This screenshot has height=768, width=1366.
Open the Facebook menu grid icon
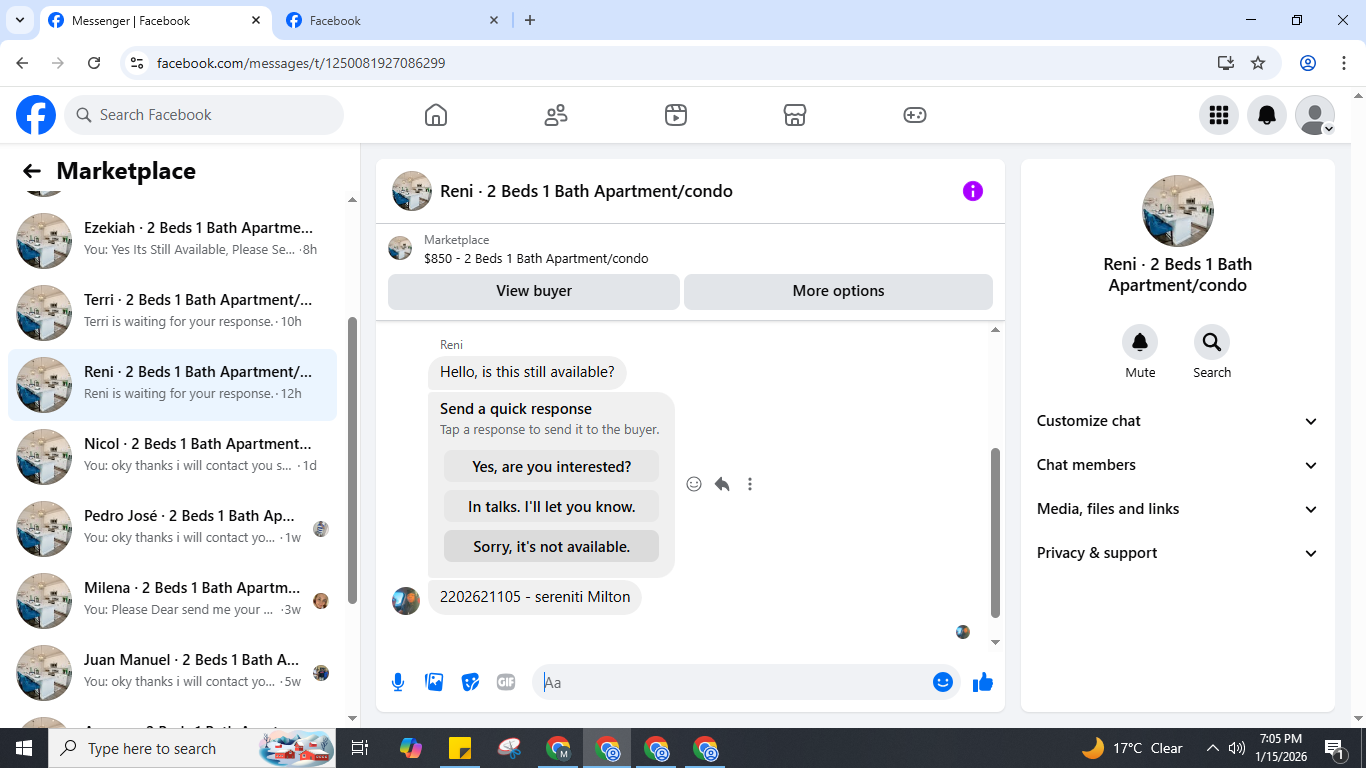1219,115
